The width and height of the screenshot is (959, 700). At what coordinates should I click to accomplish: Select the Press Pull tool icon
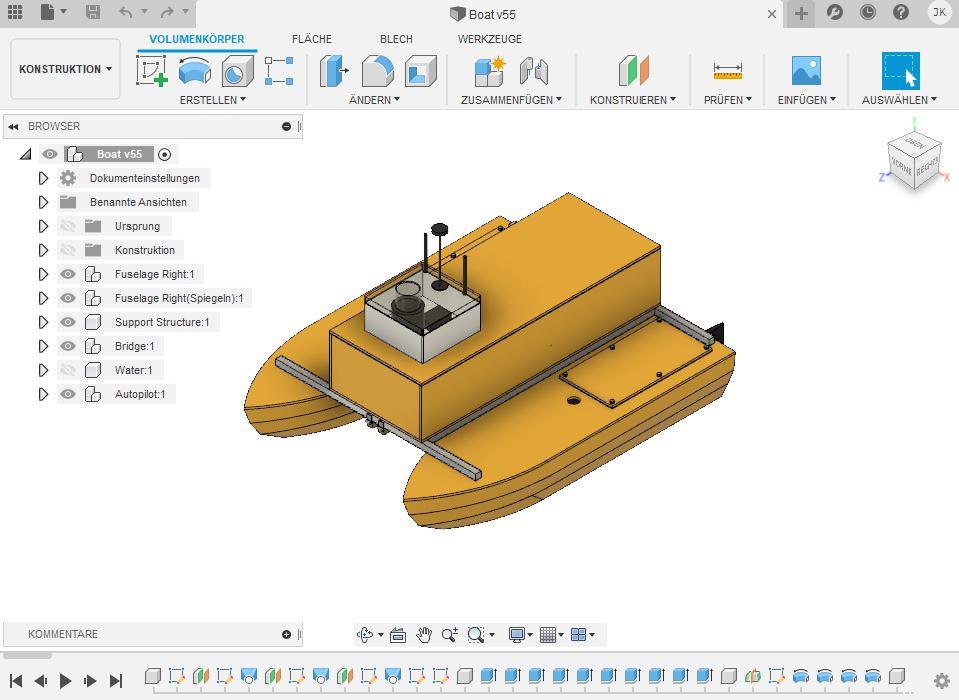pyautogui.click(x=333, y=71)
